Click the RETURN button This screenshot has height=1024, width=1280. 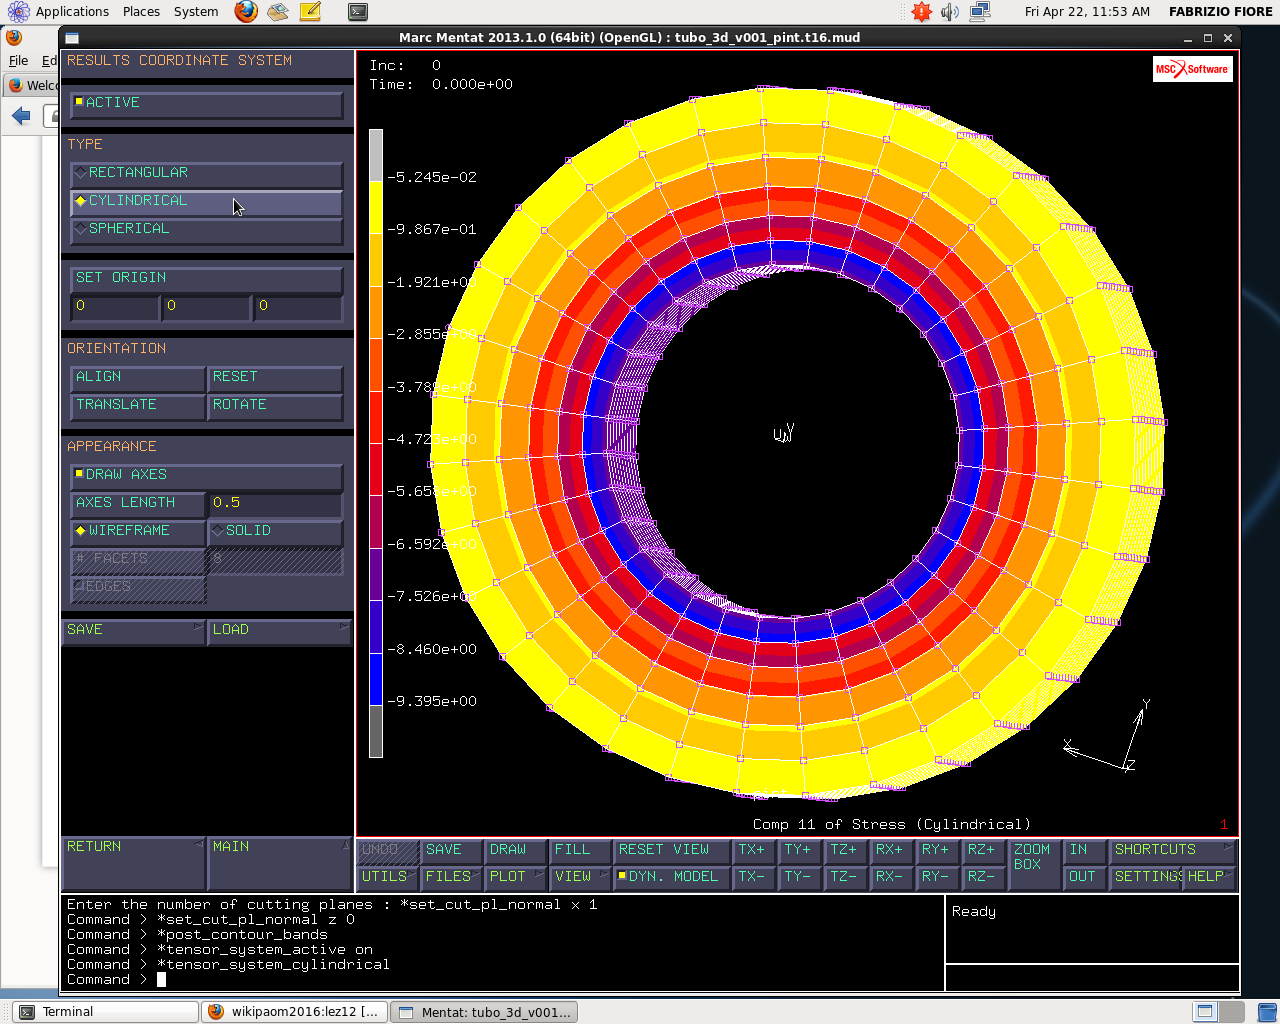tap(133, 863)
